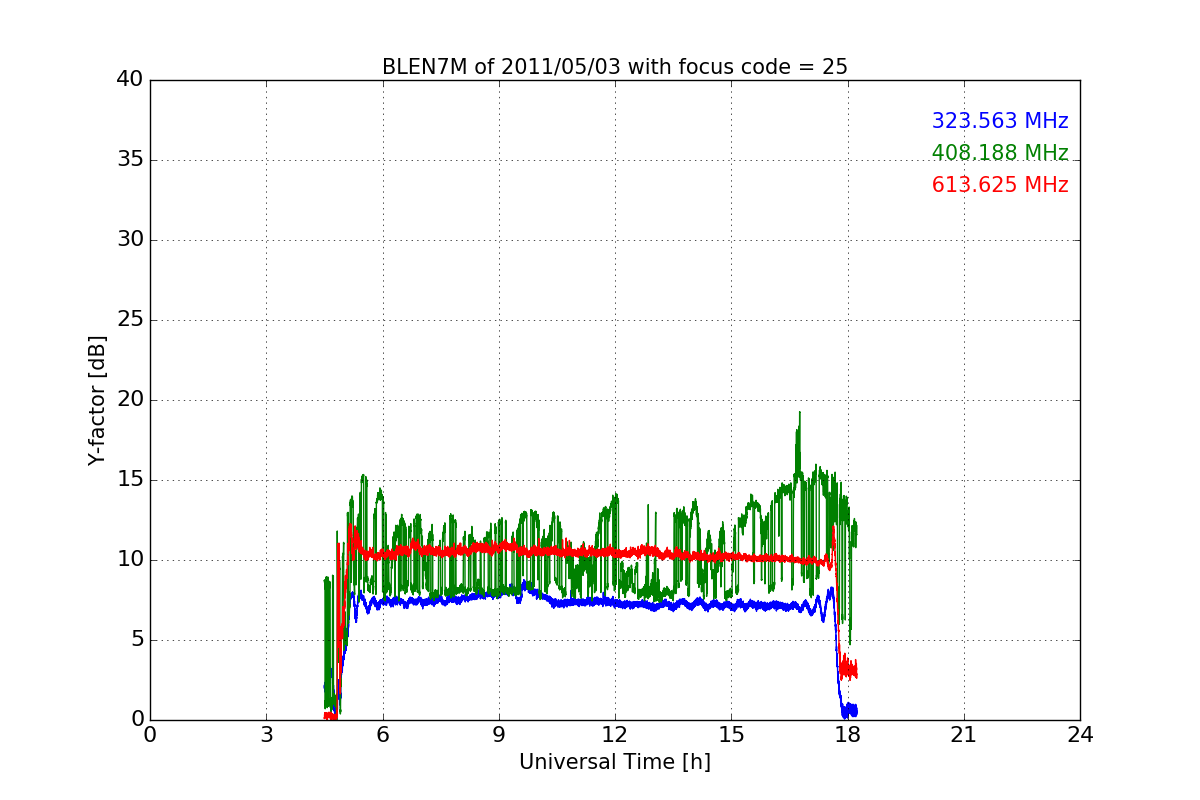
Task: Click the 35 tick label on y-axis
Action: click(130, 160)
